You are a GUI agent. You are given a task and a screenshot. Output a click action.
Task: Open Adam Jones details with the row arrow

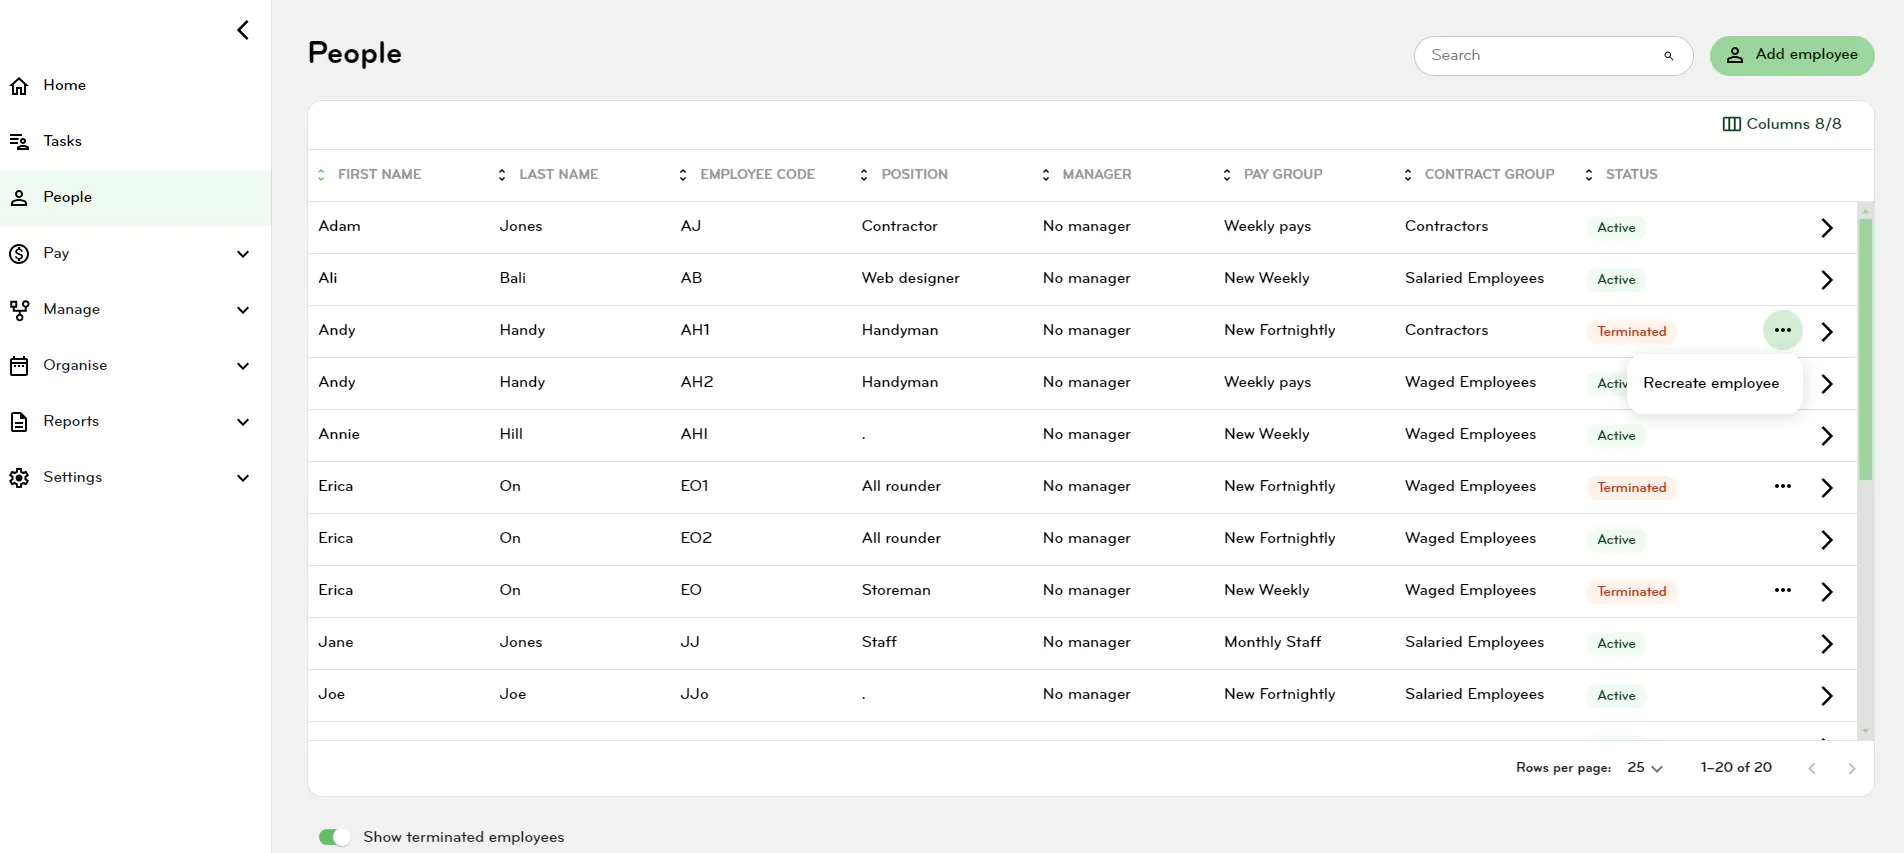pyautogui.click(x=1826, y=228)
